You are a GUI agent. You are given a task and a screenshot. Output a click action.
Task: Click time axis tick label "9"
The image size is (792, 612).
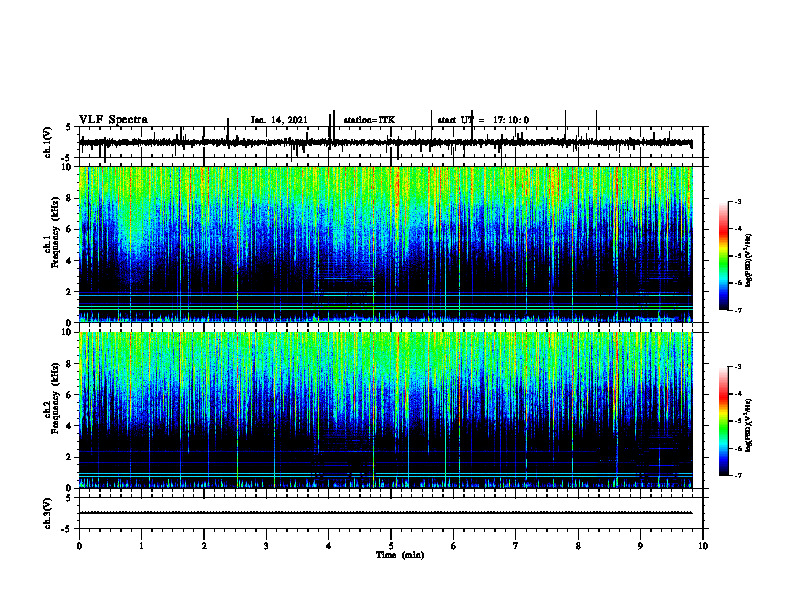640,546
